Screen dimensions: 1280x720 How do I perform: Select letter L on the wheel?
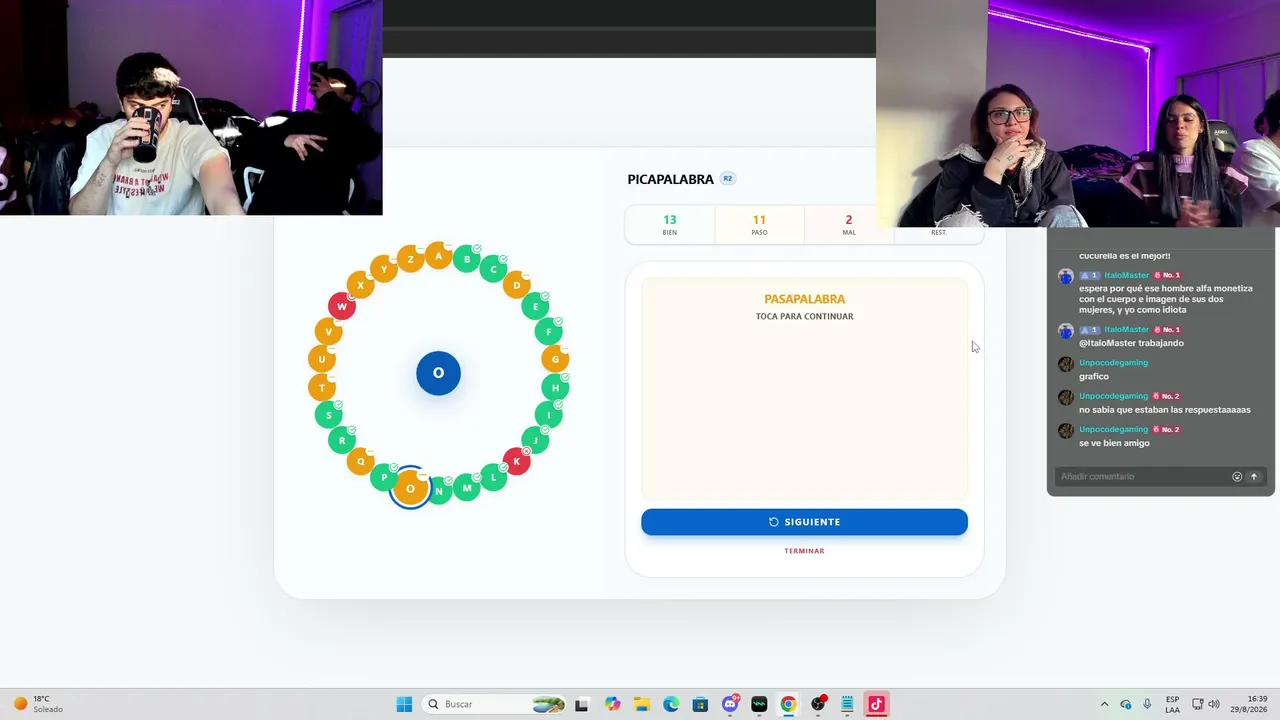493,477
